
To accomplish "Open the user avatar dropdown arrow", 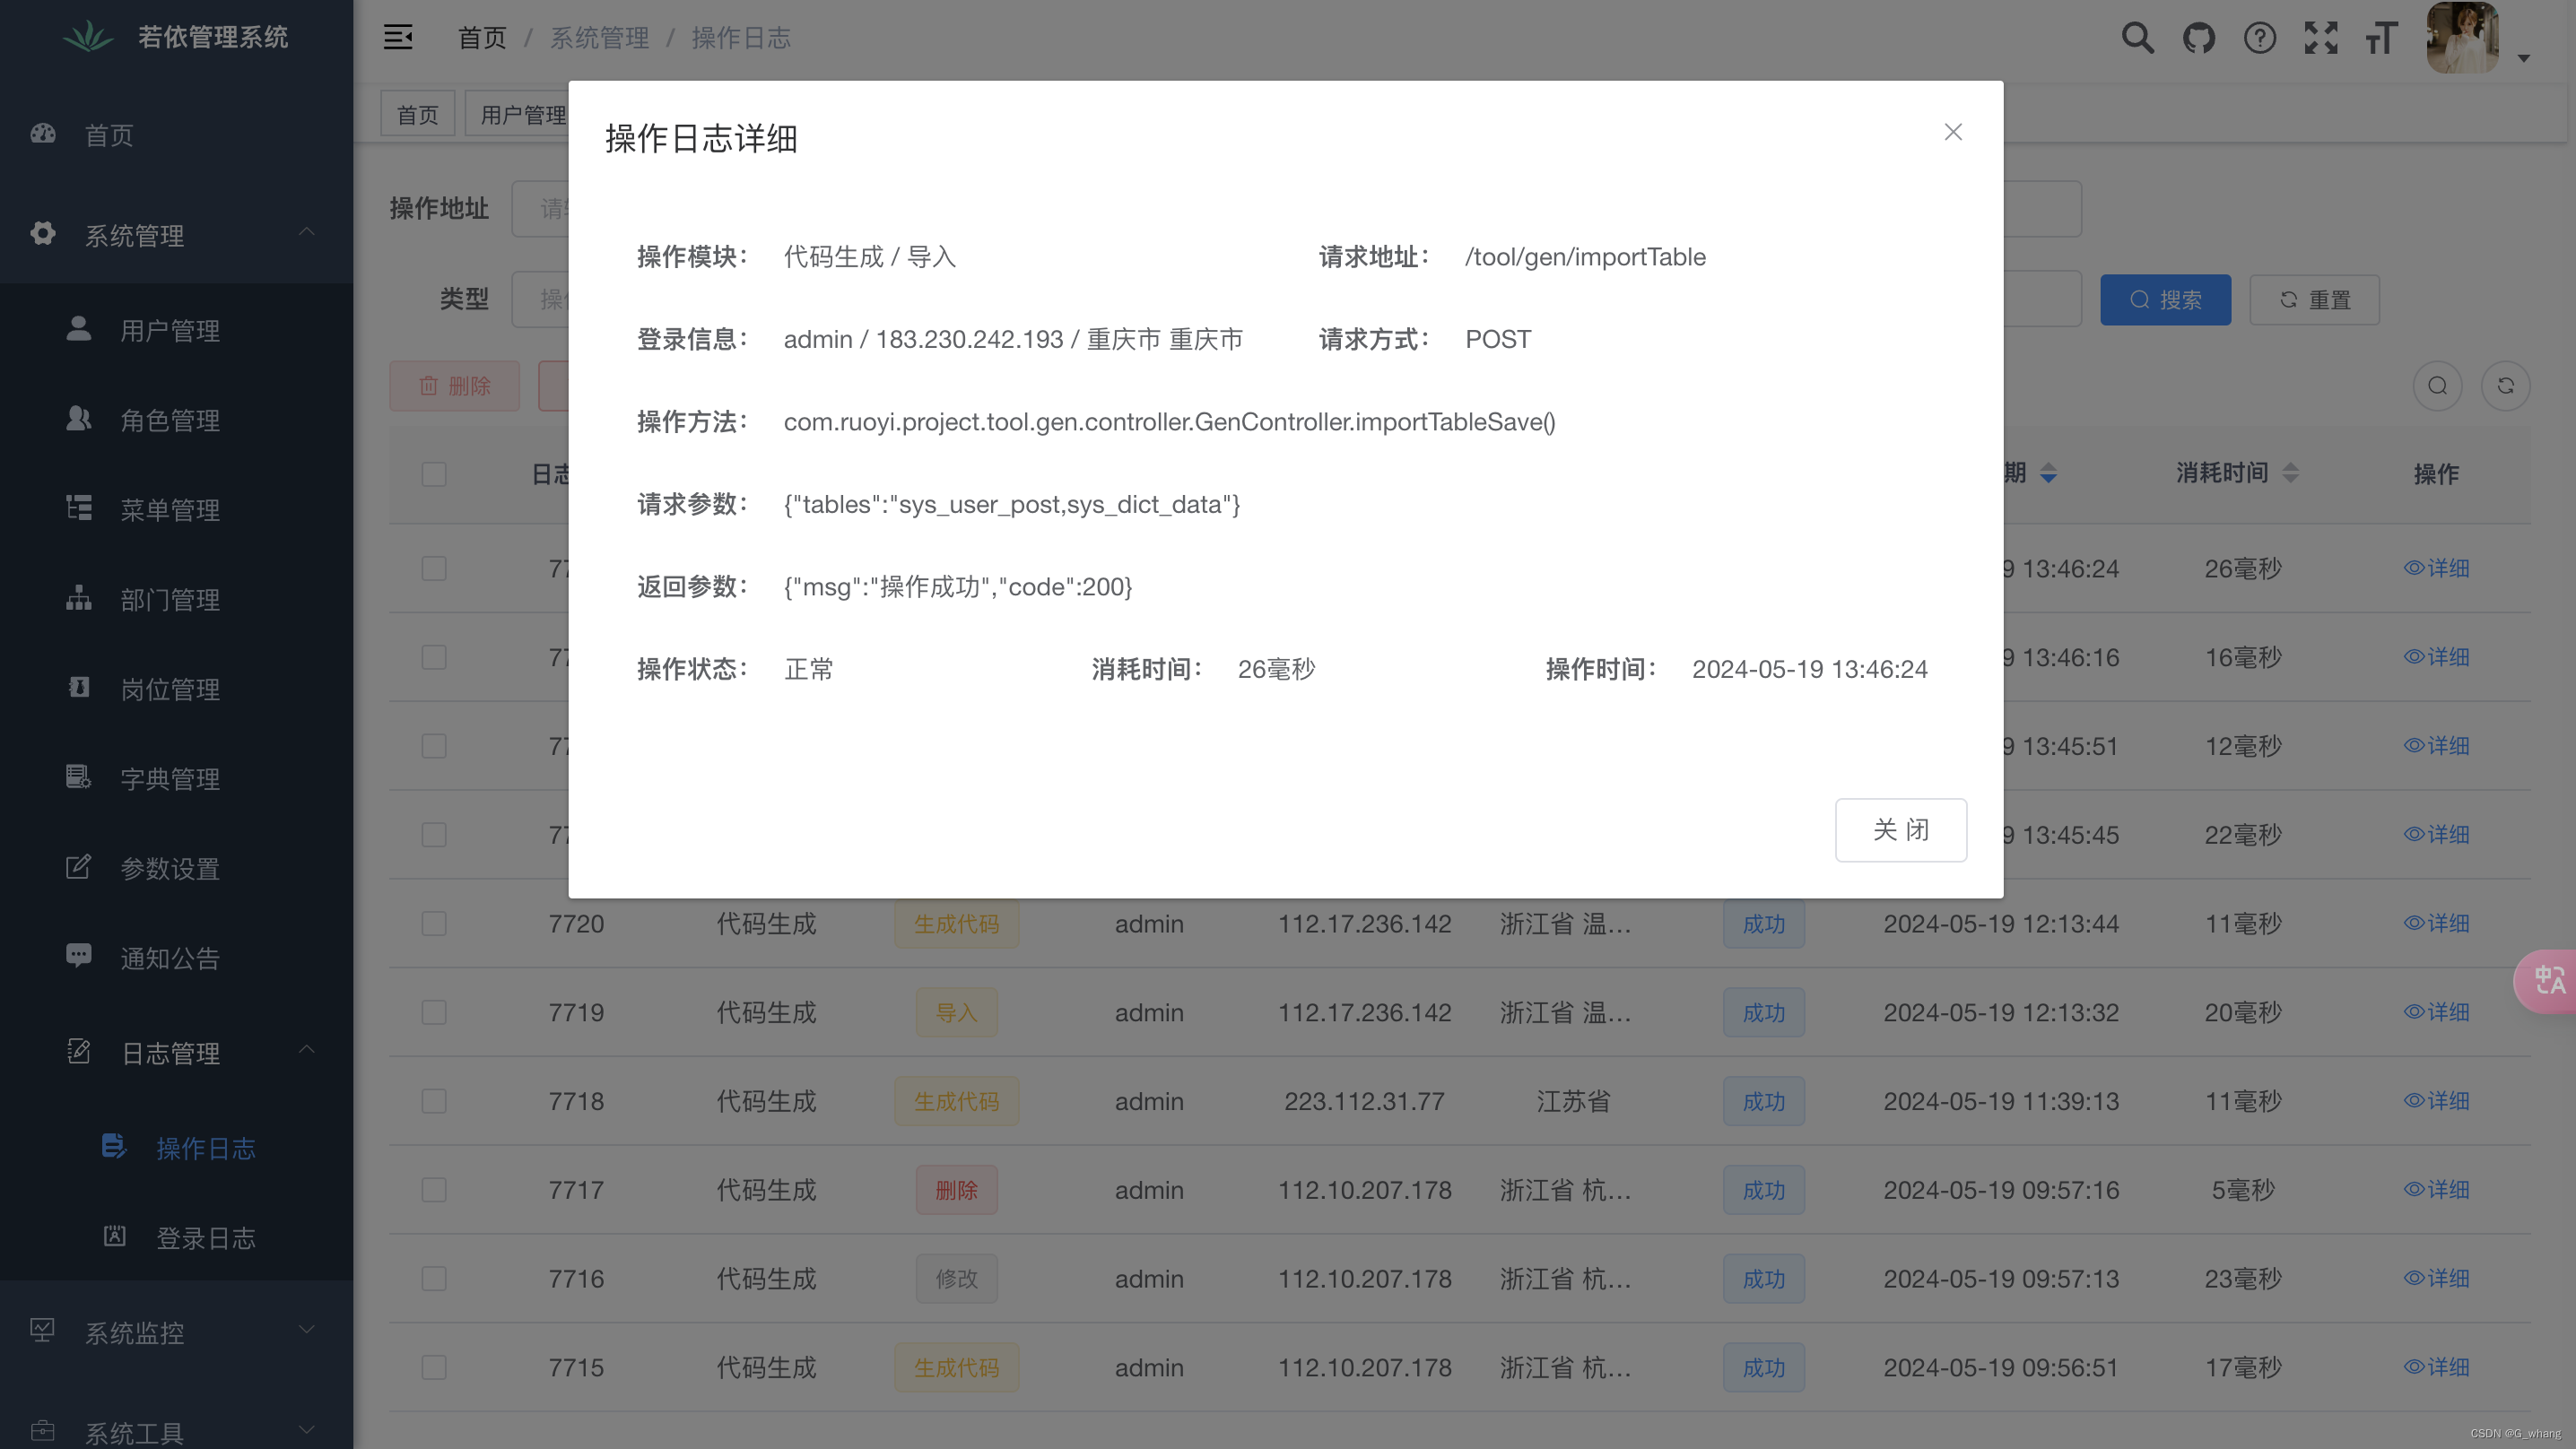I will [x=2523, y=58].
